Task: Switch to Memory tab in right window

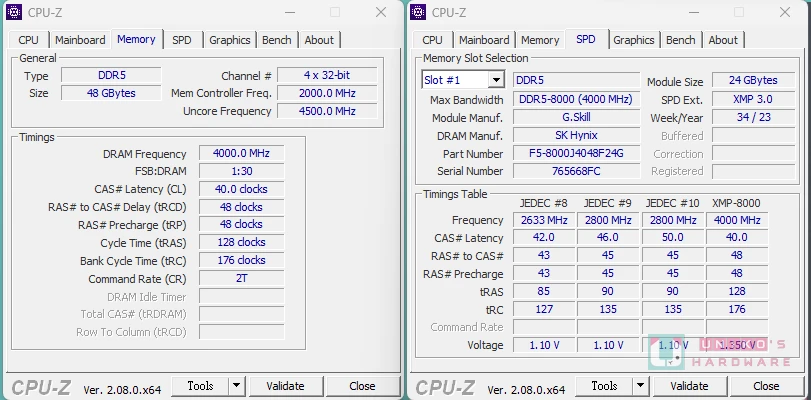Action: [x=540, y=40]
